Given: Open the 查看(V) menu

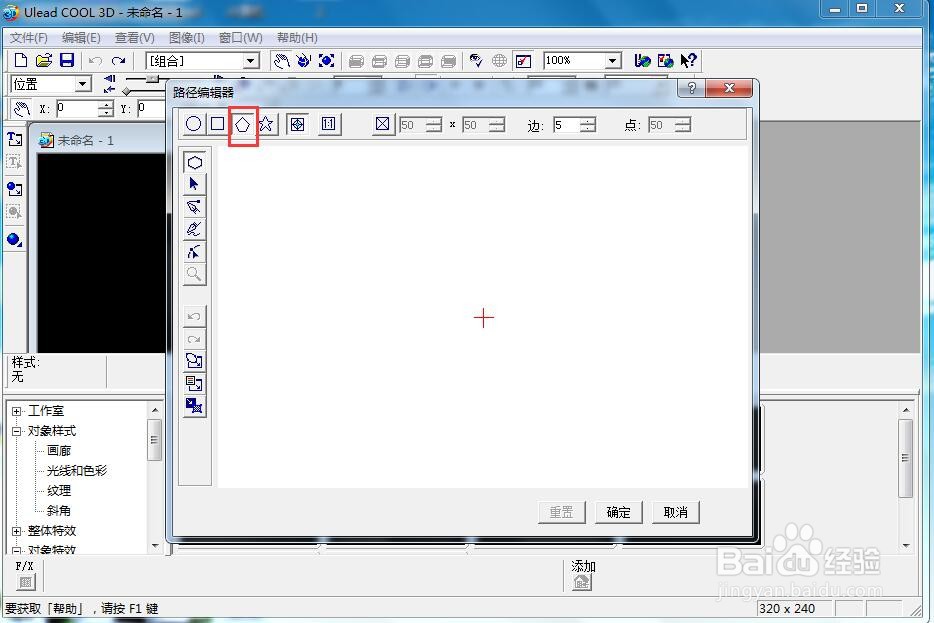Looking at the screenshot, I should pyautogui.click(x=135, y=38).
